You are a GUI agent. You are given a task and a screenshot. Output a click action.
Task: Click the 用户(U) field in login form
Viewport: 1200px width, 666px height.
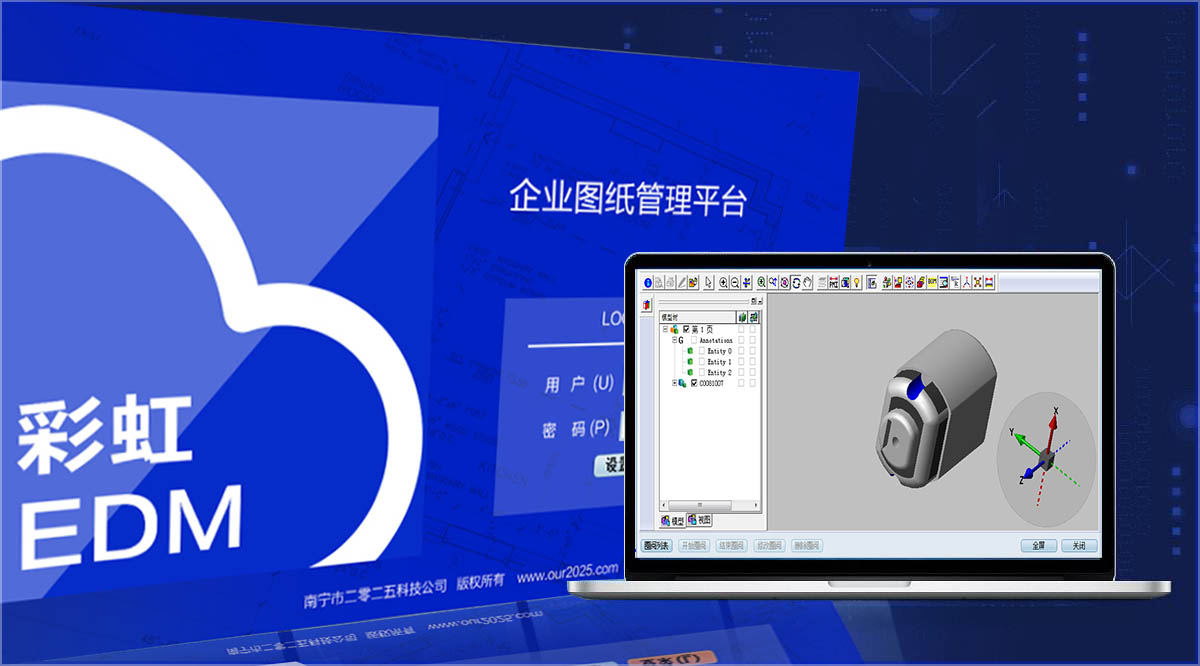coord(622,385)
